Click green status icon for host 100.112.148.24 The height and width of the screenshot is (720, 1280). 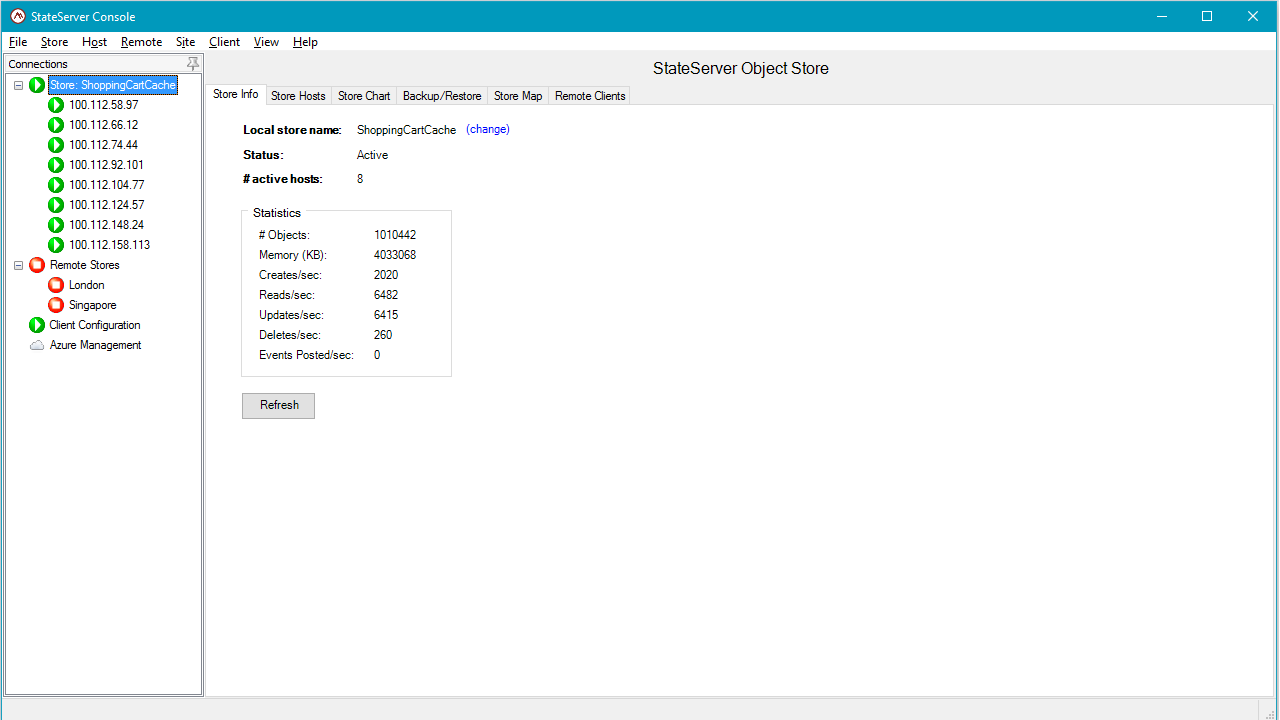click(x=56, y=225)
